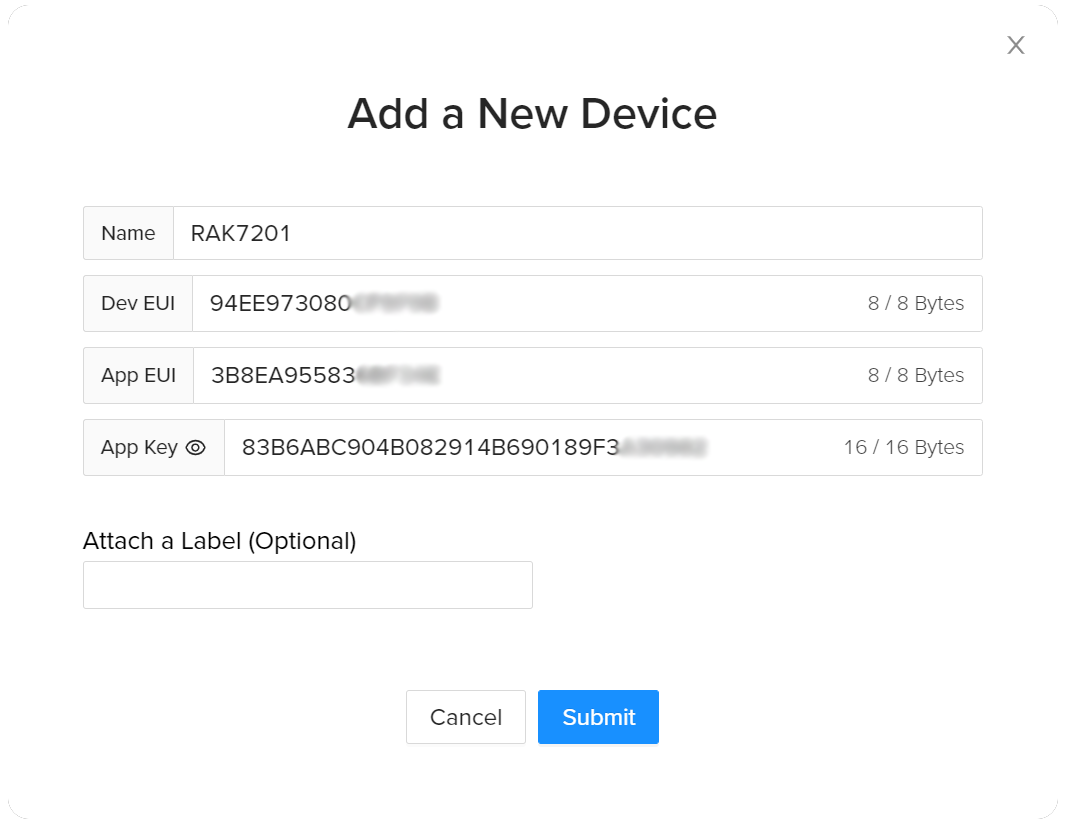This screenshot has width=1066, height=824.
Task: Click the Name label prefix
Action: (x=128, y=233)
